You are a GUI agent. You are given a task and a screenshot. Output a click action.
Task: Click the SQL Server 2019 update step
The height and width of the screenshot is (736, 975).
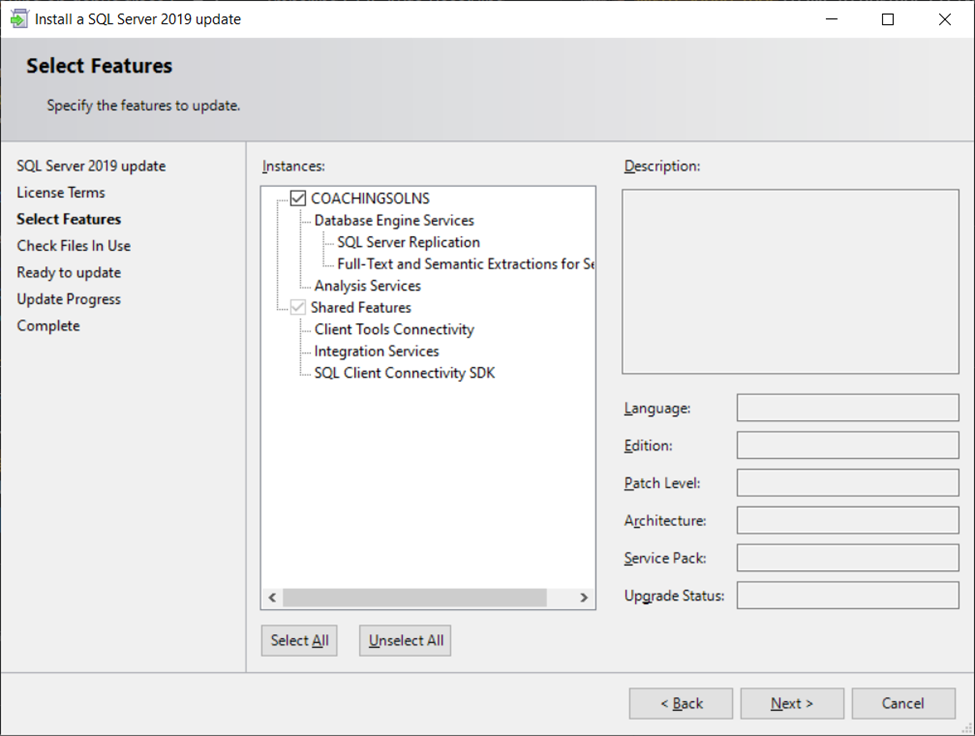(91, 166)
